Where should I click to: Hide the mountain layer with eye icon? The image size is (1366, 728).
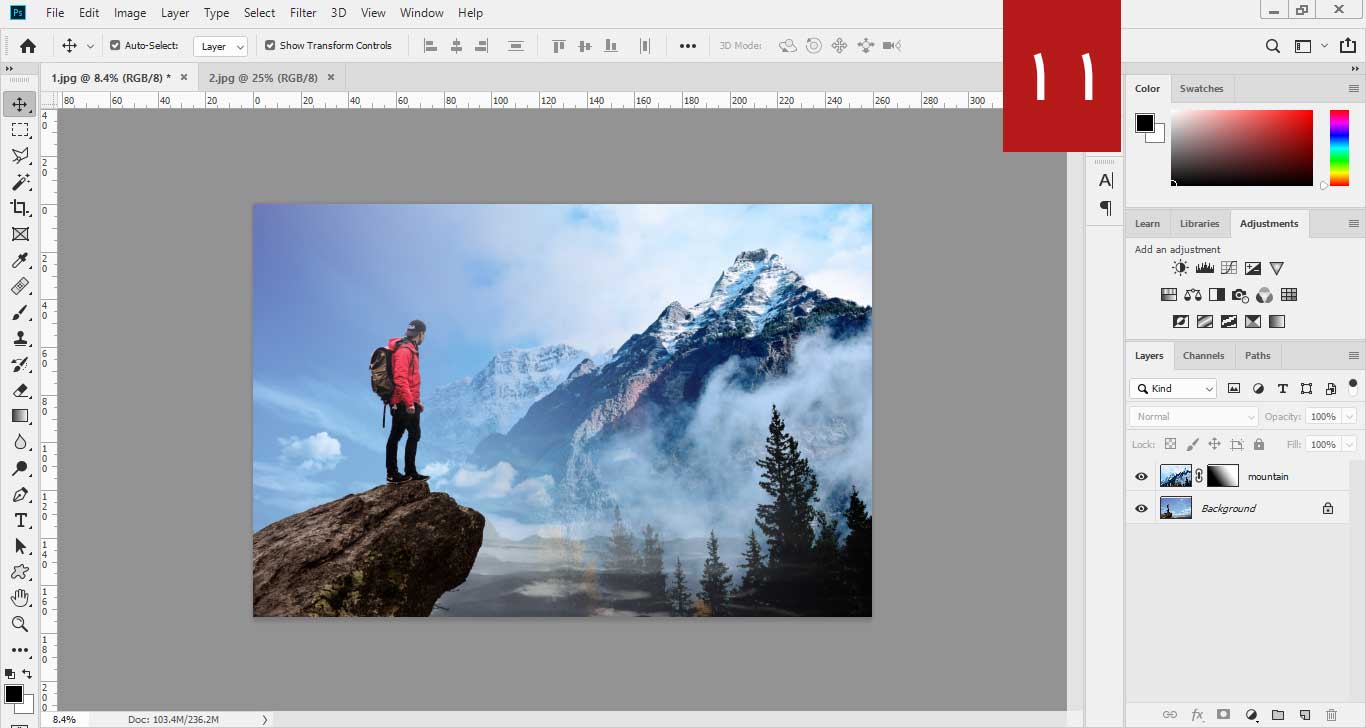[x=1141, y=477]
